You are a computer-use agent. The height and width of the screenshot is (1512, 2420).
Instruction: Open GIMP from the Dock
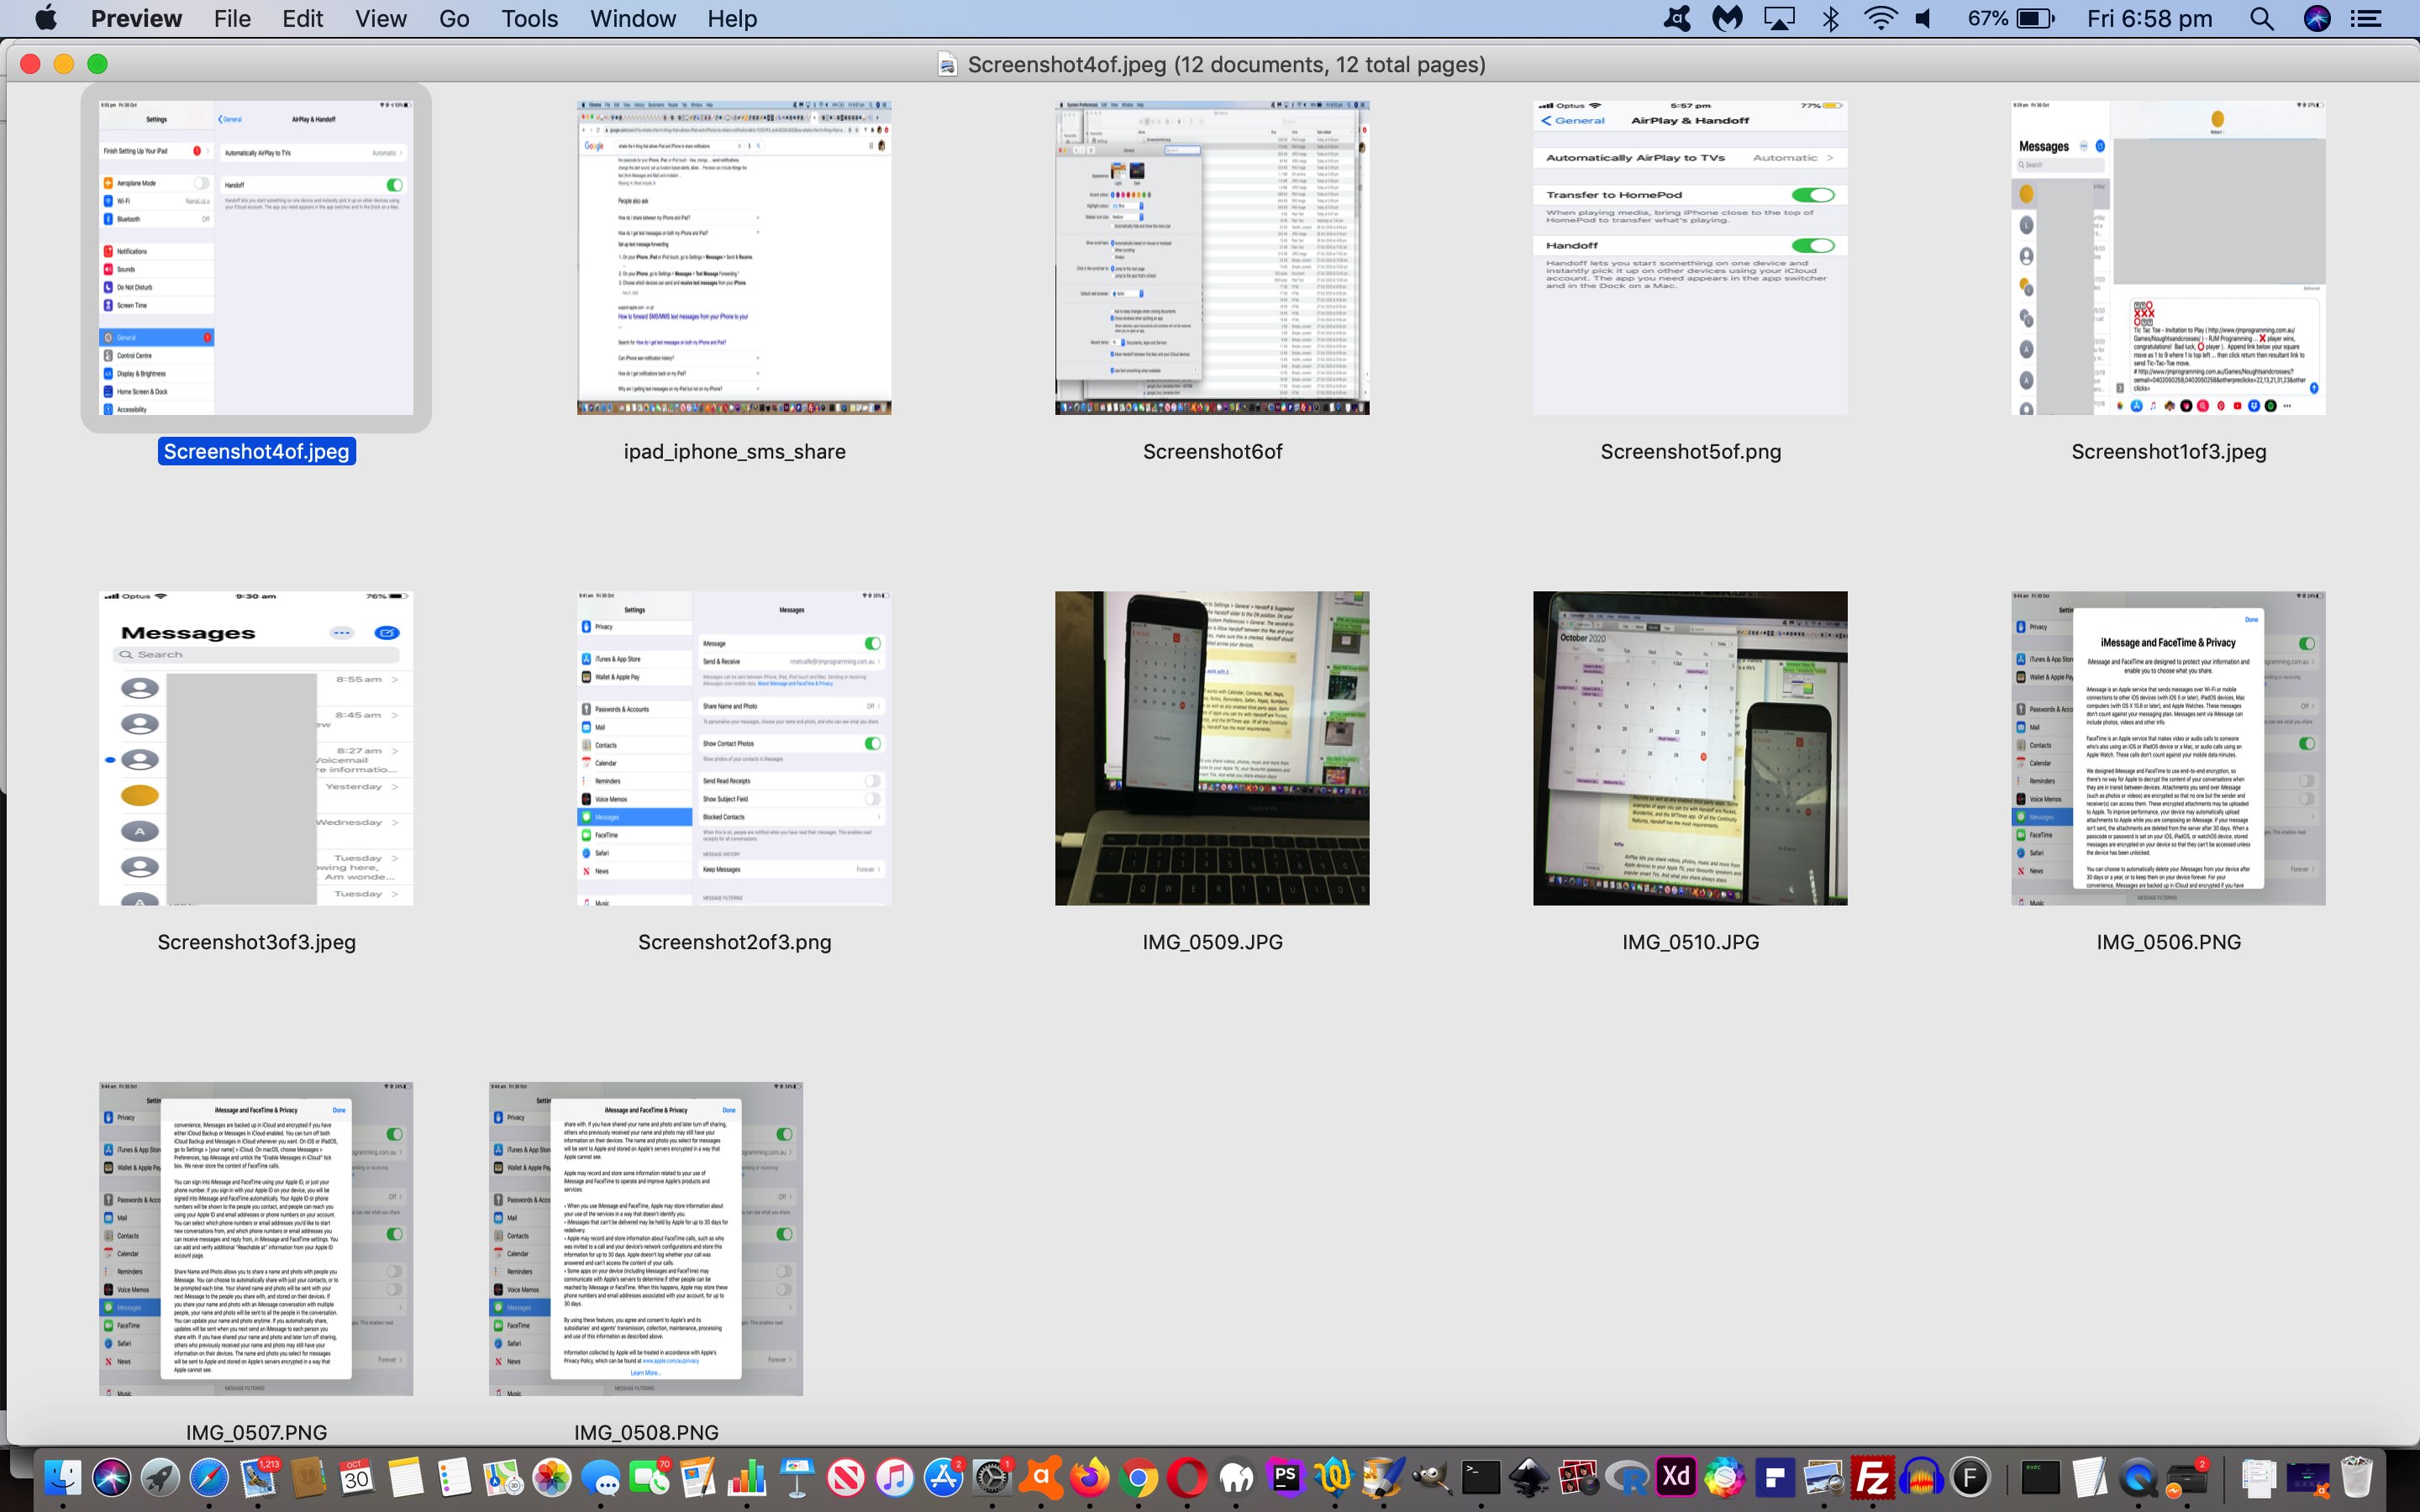(1432, 1477)
